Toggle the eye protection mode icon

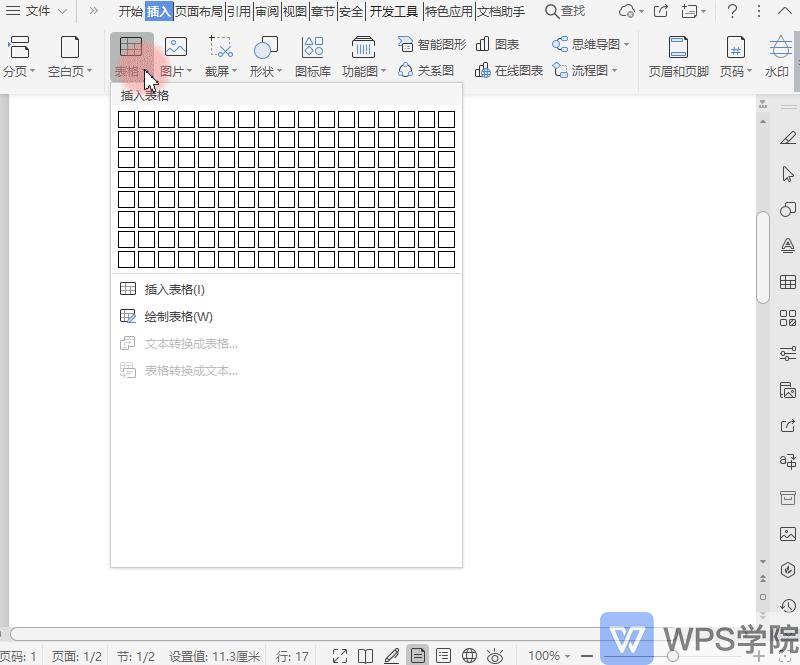pyautogui.click(x=493, y=656)
